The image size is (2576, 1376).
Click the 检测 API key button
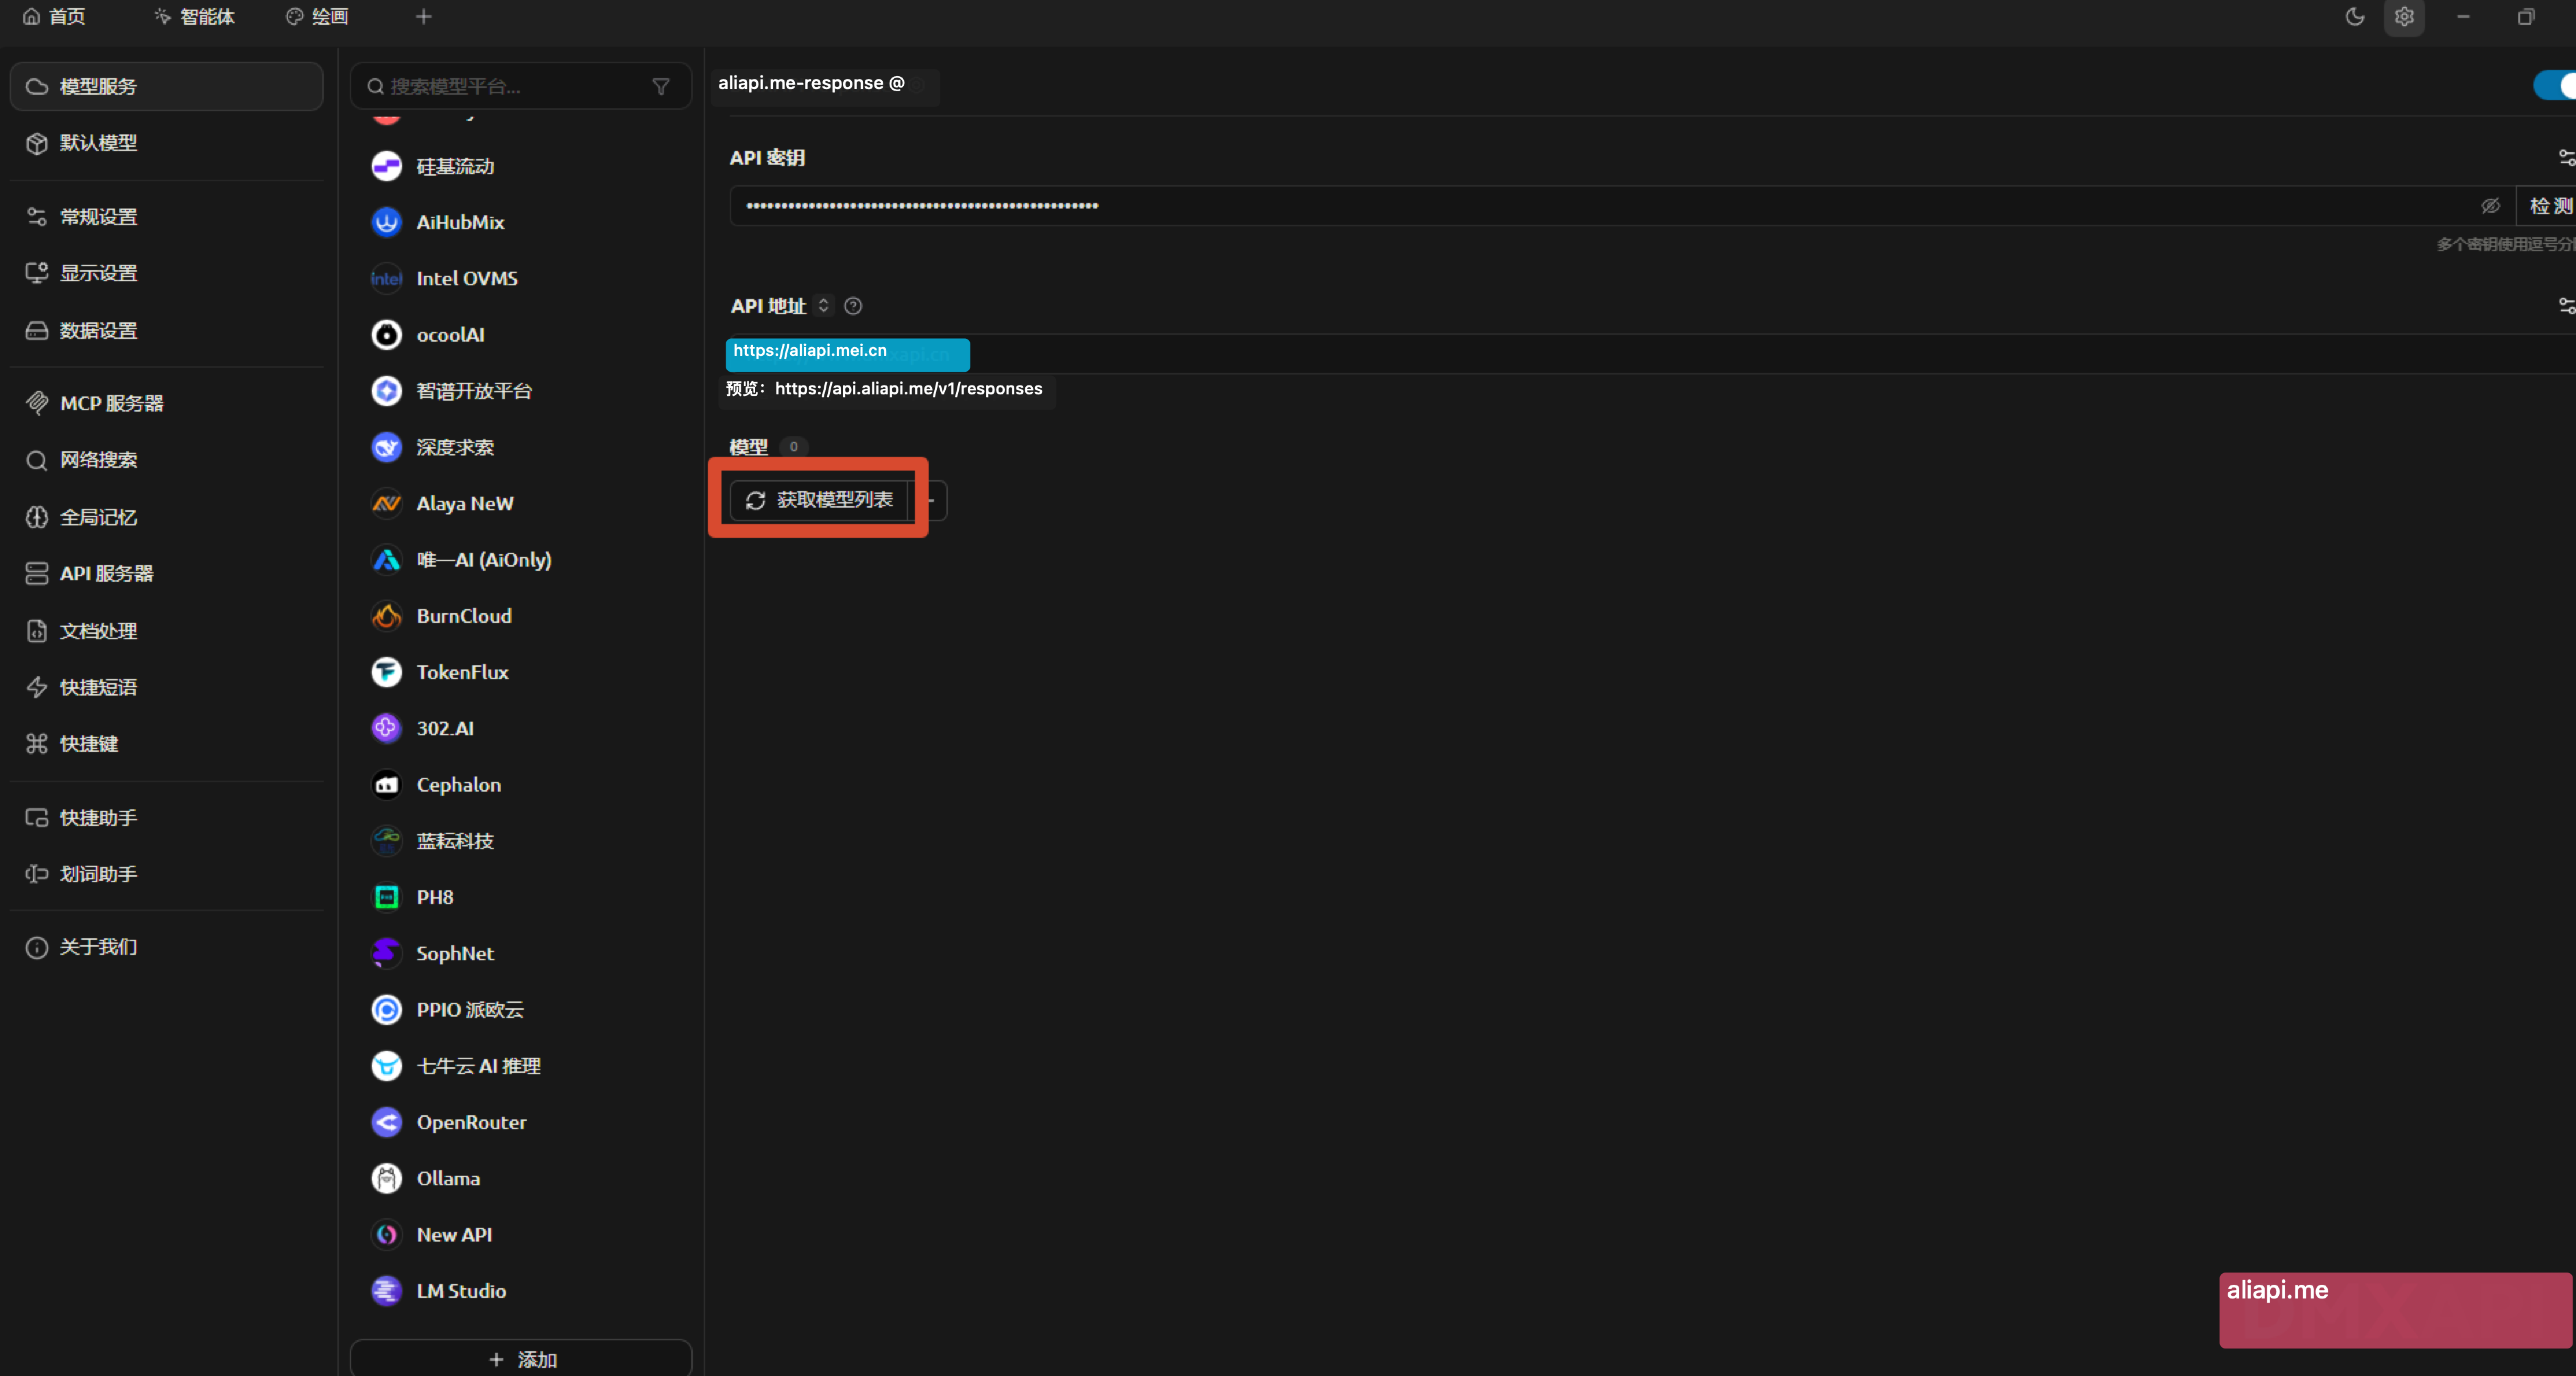(2547, 206)
